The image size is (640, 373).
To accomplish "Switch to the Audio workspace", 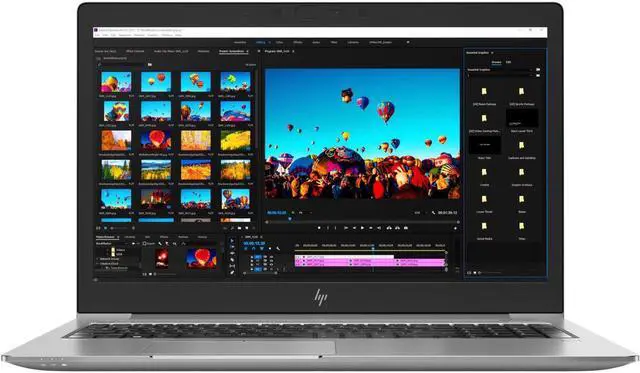I will click(x=316, y=42).
